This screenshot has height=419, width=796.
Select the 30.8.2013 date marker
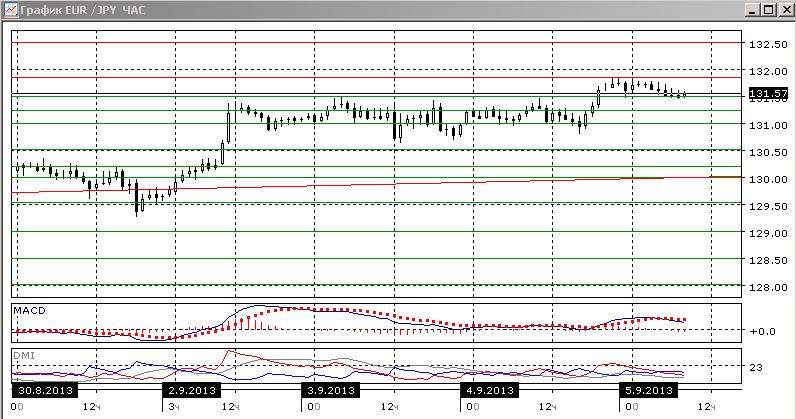[45, 391]
